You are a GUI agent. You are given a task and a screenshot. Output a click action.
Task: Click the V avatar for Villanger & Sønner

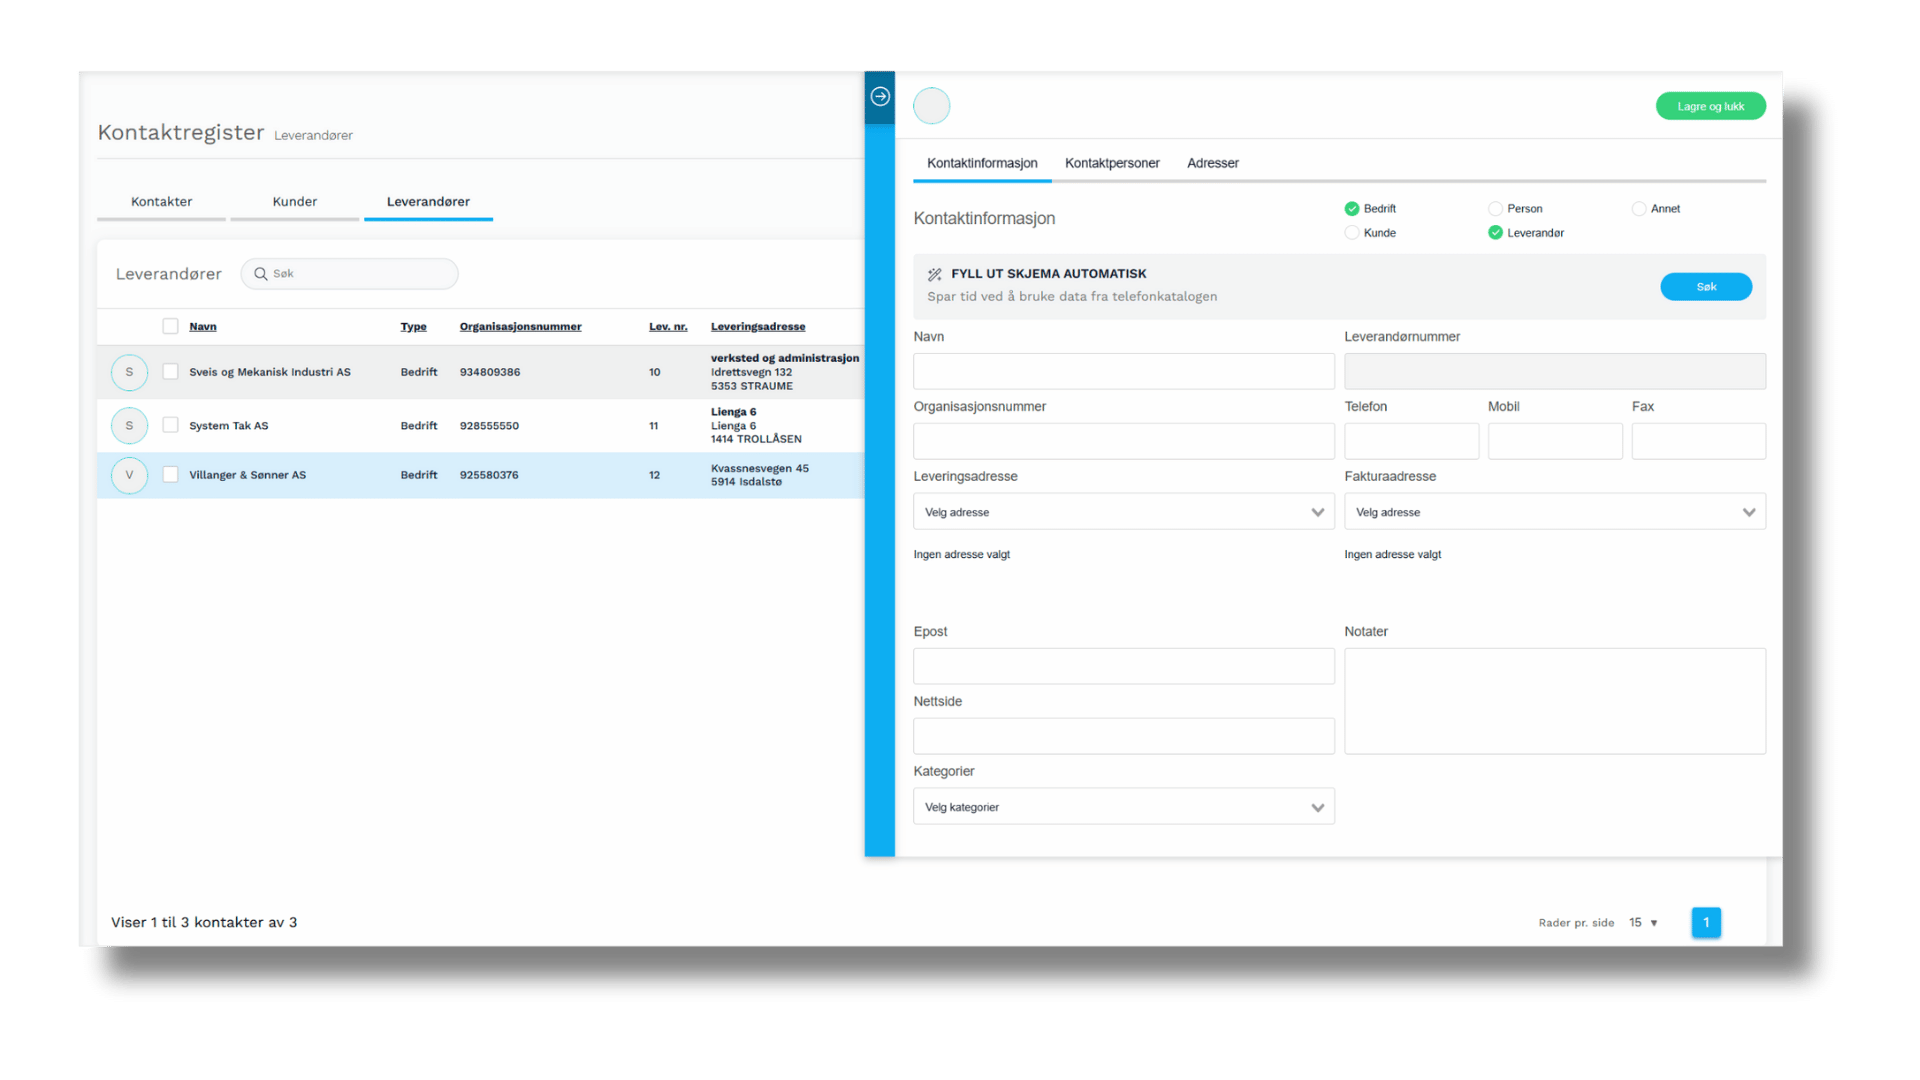tap(129, 475)
